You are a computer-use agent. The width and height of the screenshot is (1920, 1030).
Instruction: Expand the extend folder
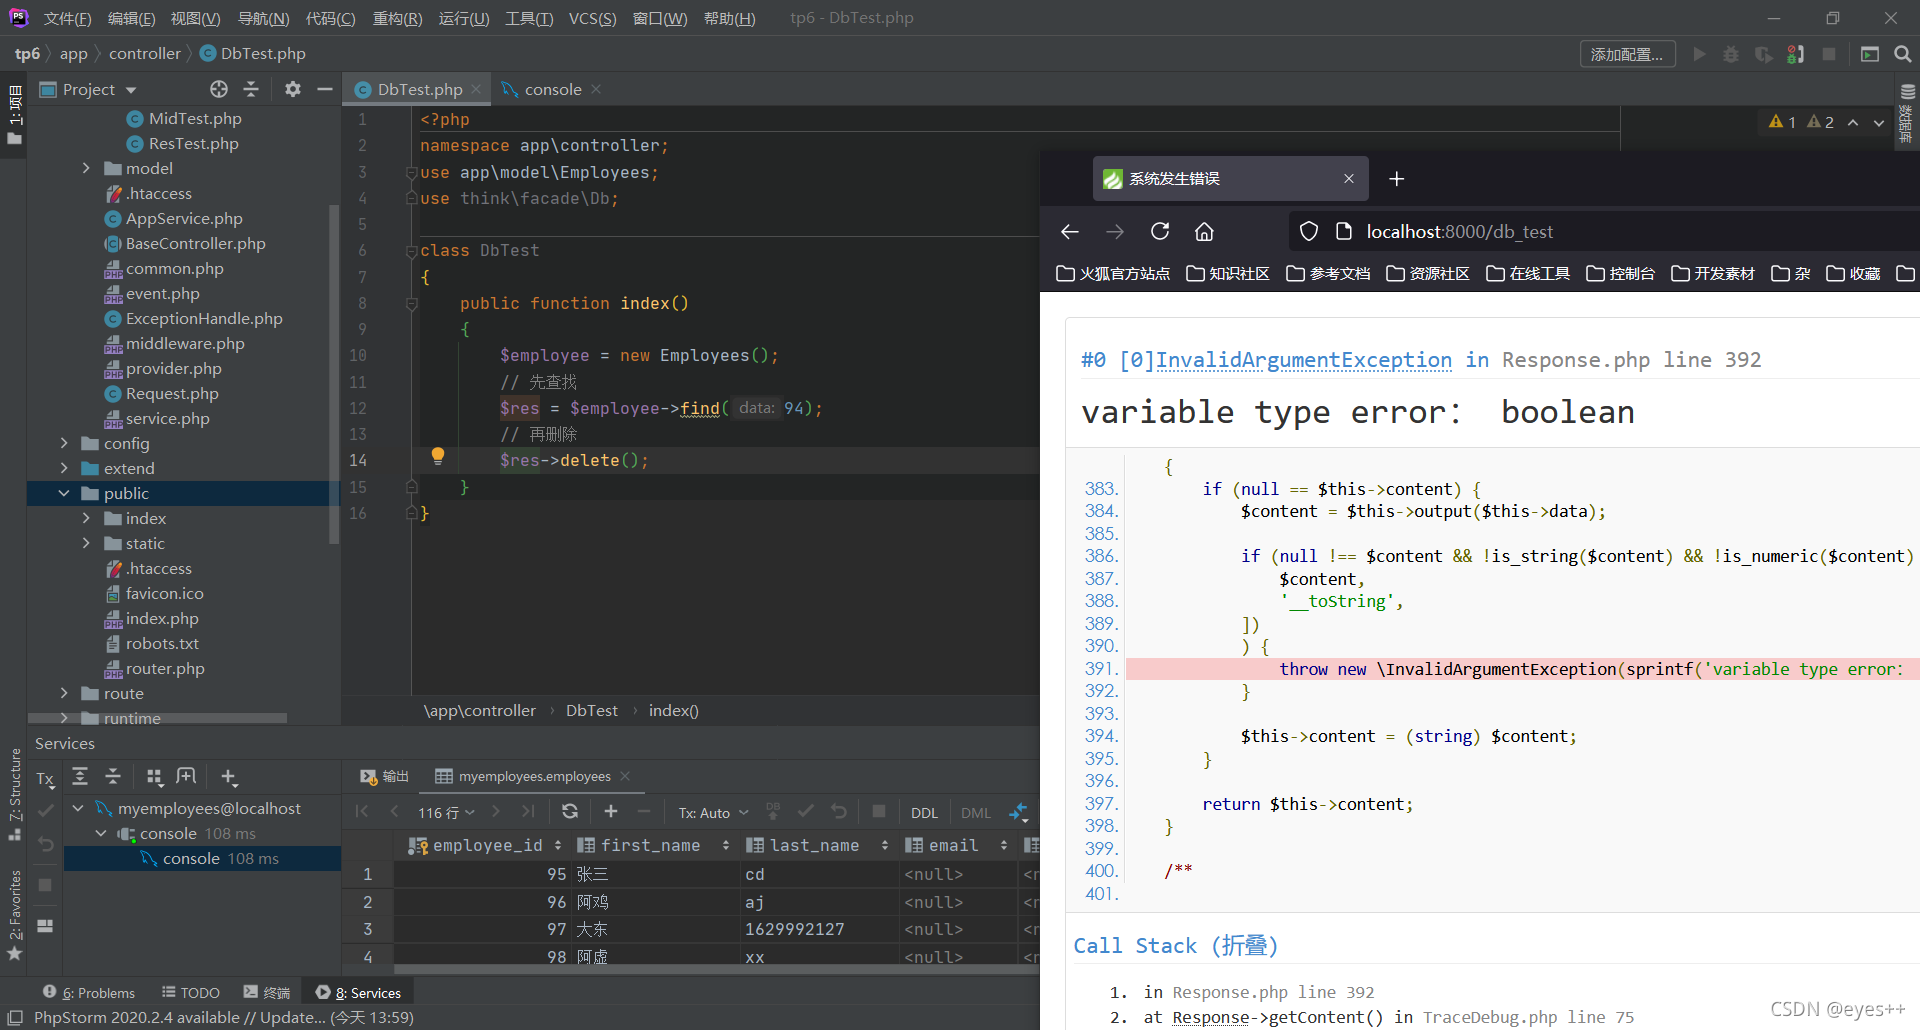[x=64, y=468]
